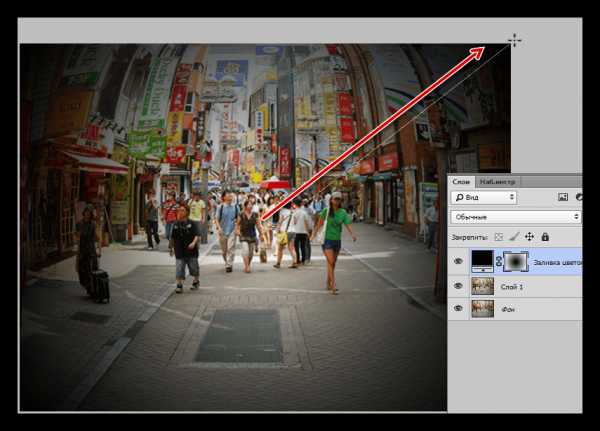Select the Слой 1 layer thumbnail
This screenshot has height=431, width=600.
click(x=482, y=286)
